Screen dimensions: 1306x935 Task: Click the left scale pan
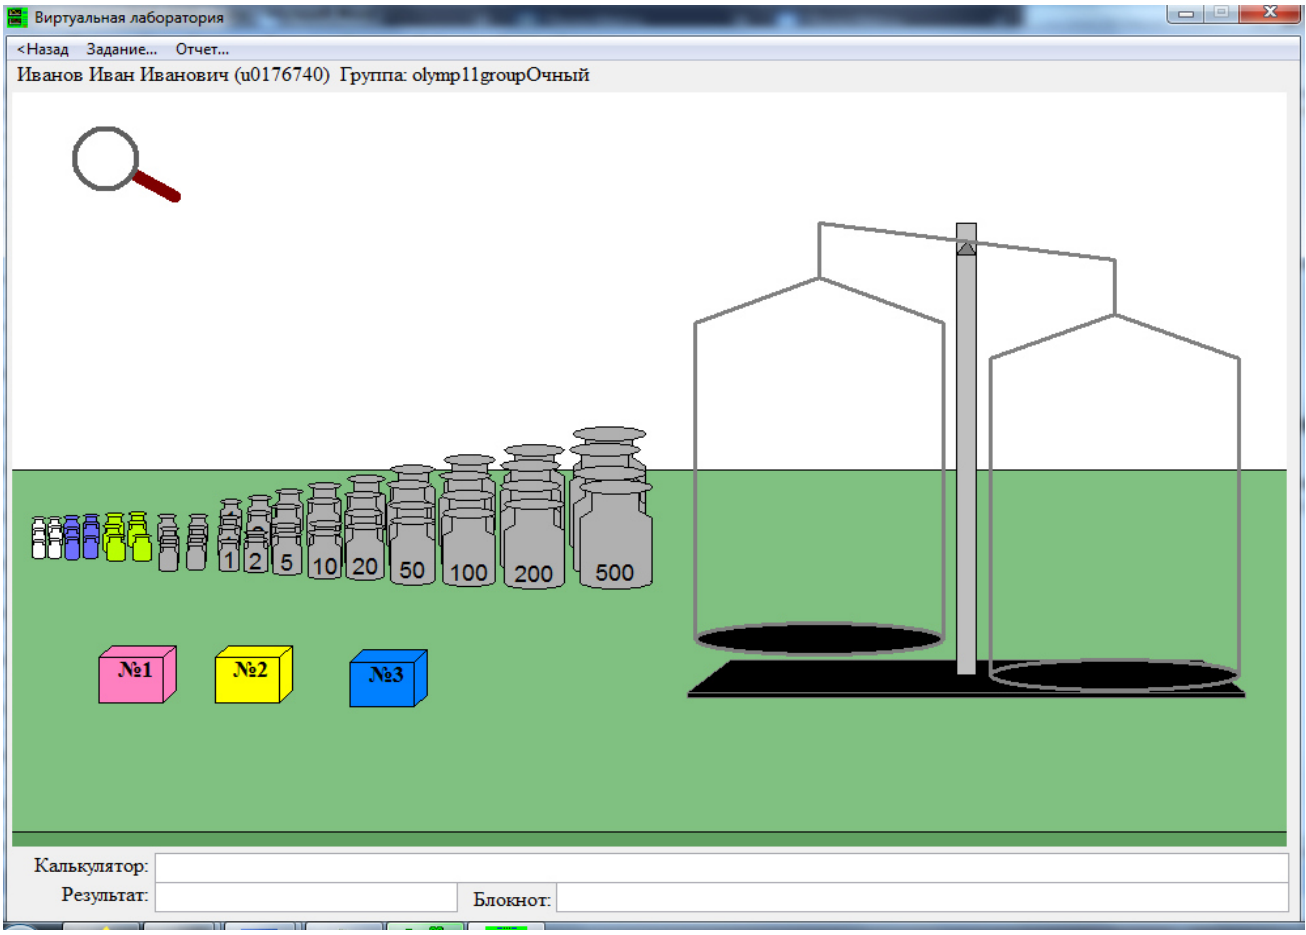819,639
